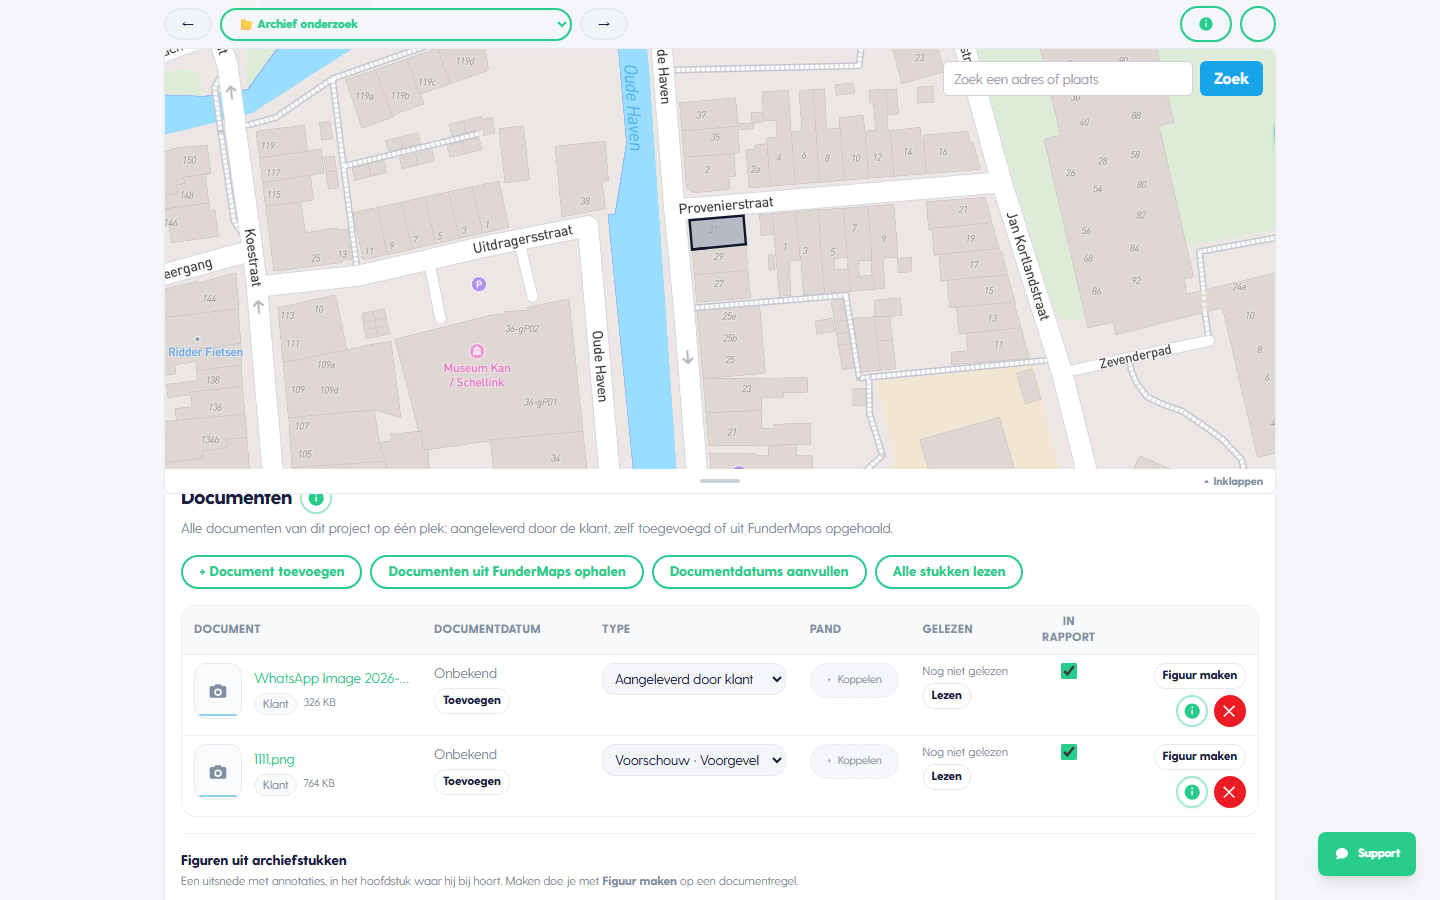Delete the 1111.png document
The width and height of the screenshot is (1440, 900).
(1230, 792)
